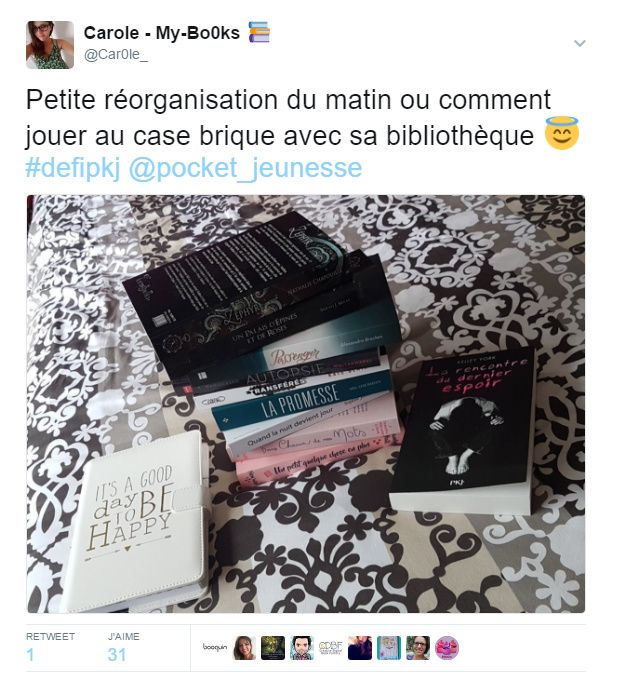Open the teal-bordered drawing liker avatar
The height and width of the screenshot is (679, 623).
coord(389,647)
